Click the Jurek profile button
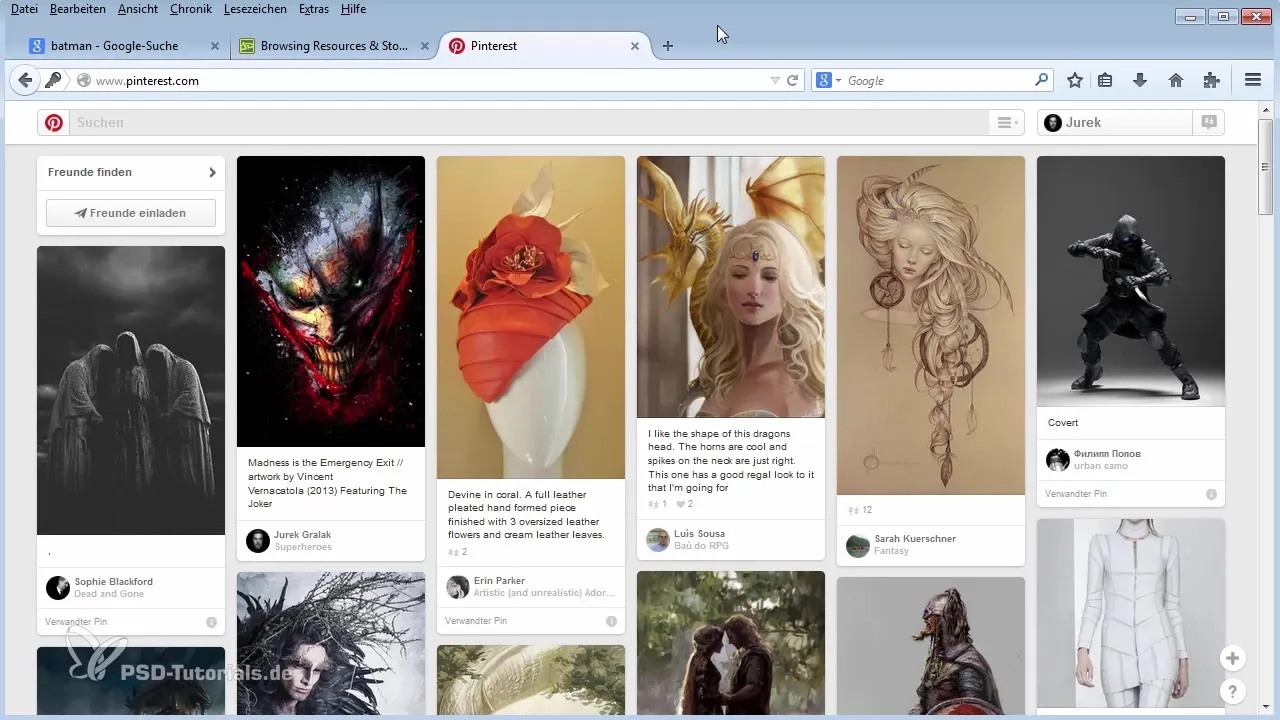 [1115, 123]
